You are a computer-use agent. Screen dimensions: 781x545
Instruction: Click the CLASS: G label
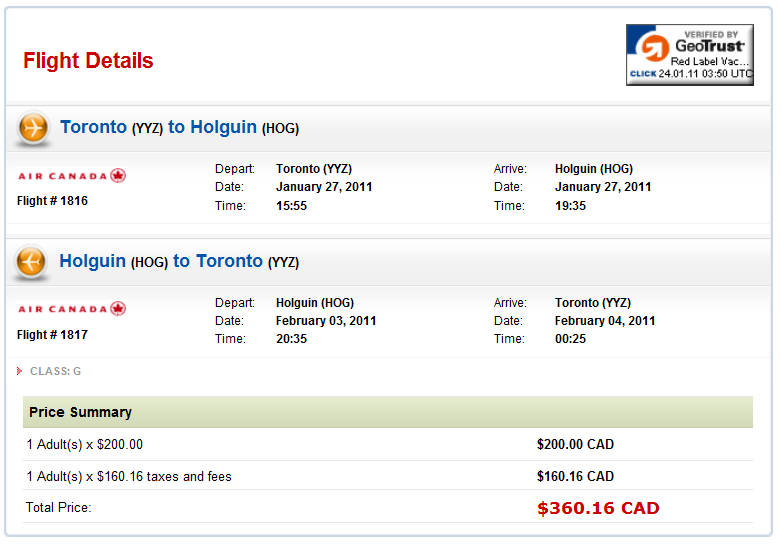55,371
